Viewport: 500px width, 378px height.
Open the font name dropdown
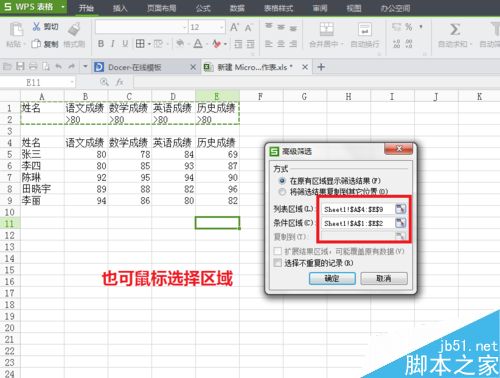pyautogui.click(x=185, y=27)
